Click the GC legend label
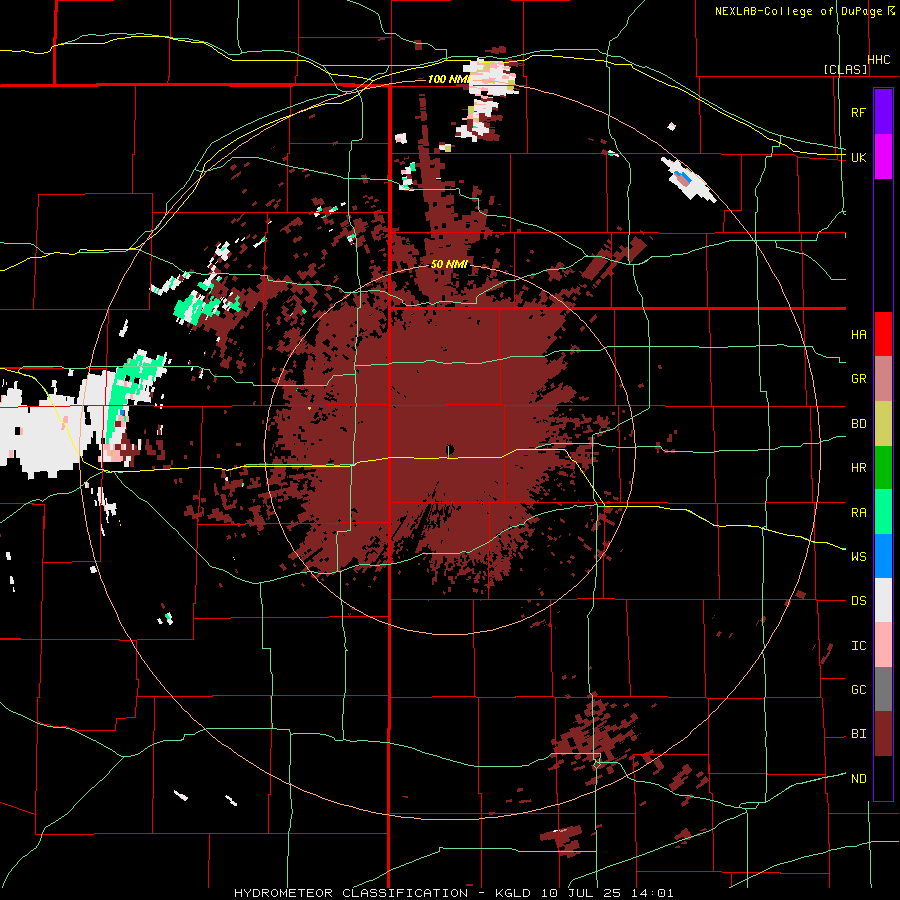This screenshot has height=900, width=900. [859, 690]
